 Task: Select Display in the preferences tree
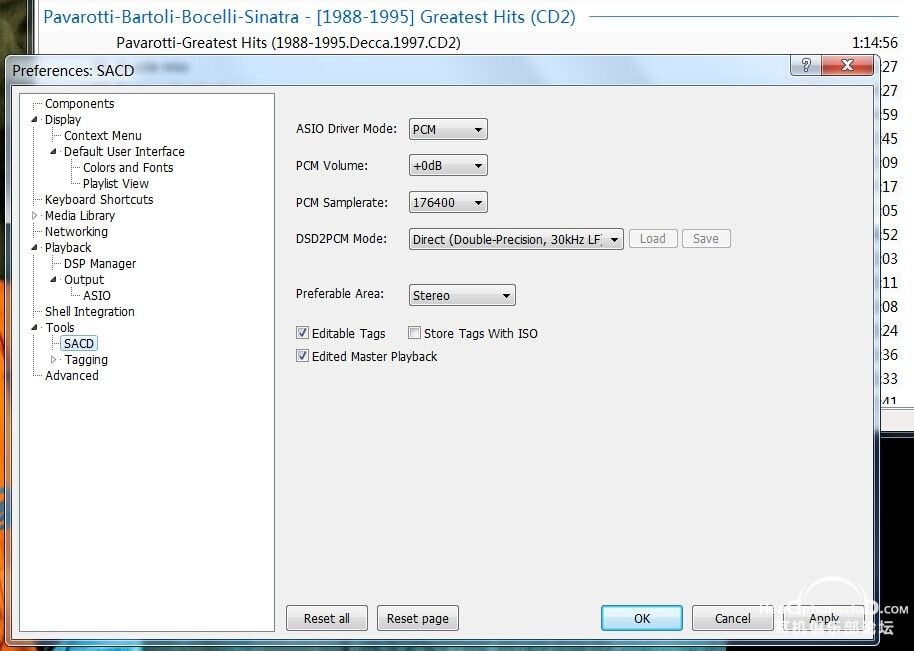tap(63, 119)
